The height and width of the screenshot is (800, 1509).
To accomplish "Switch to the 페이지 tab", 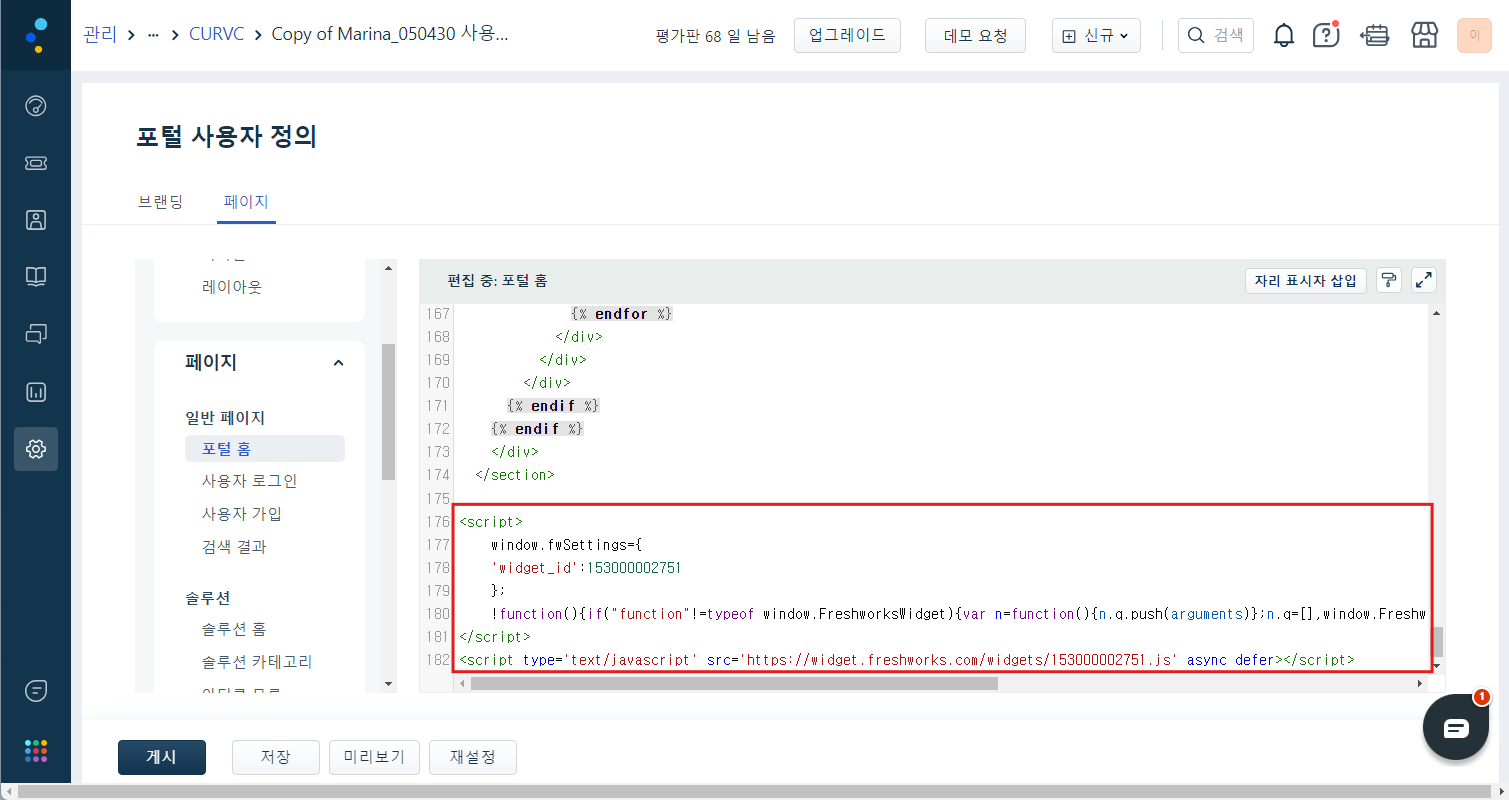I will [x=246, y=202].
